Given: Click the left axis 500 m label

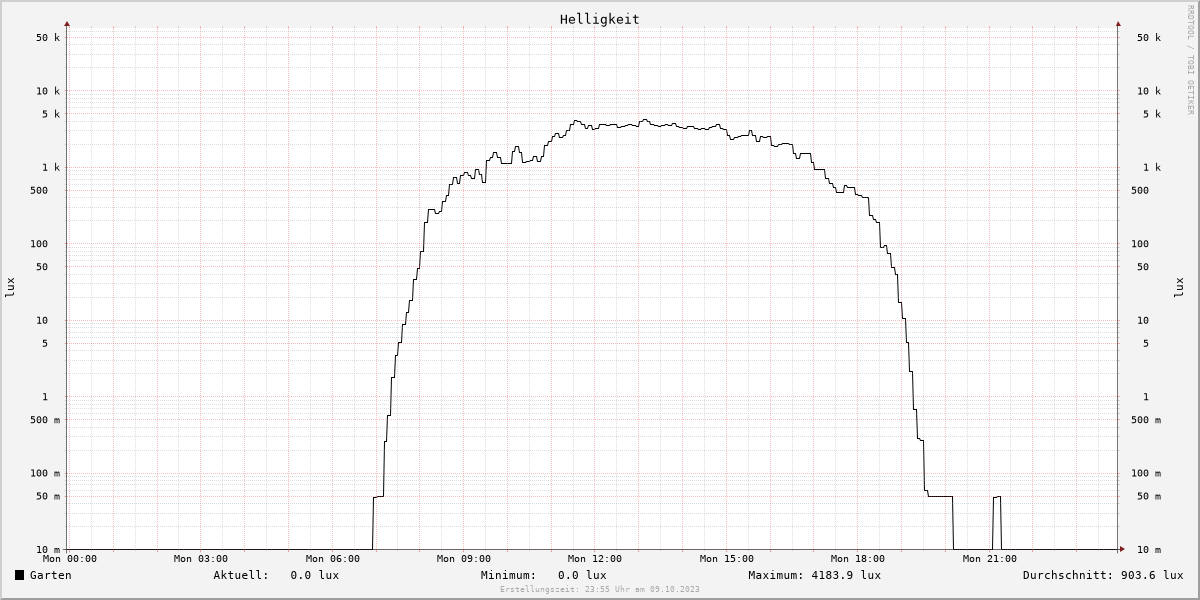Looking at the screenshot, I should (45, 420).
